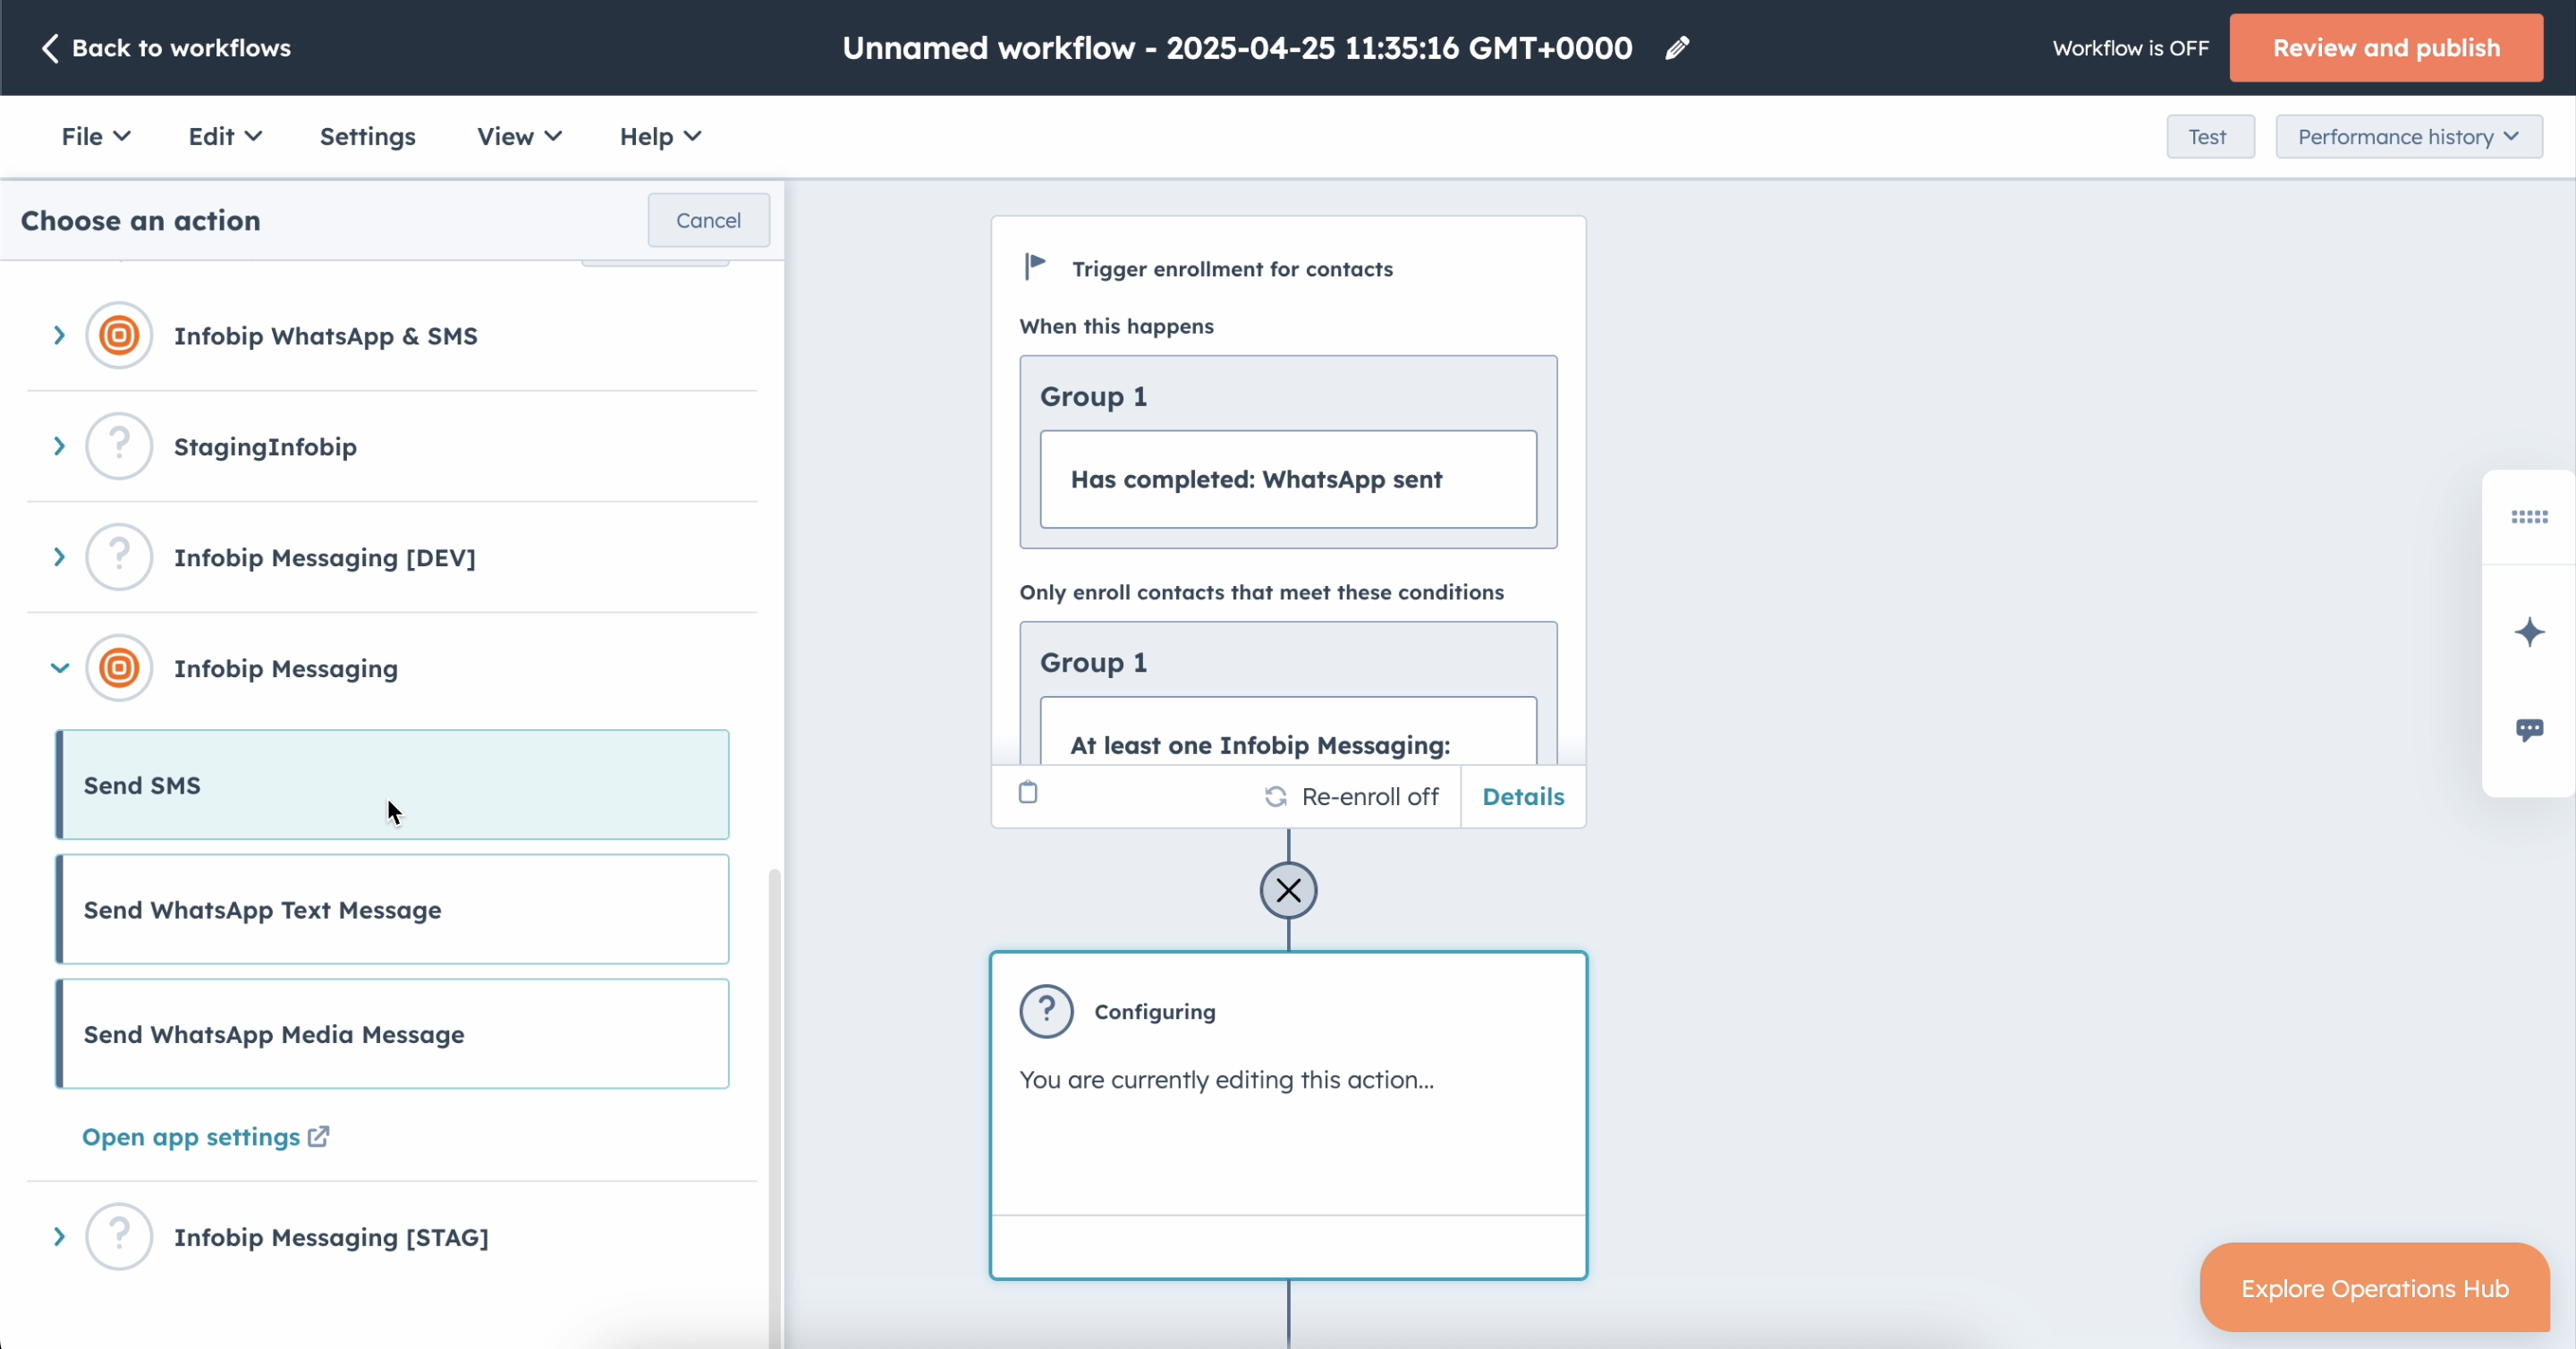Screen dimensions: 2576x1349
Task: Click the Re-enroll off label
Action: pos(1370,797)
